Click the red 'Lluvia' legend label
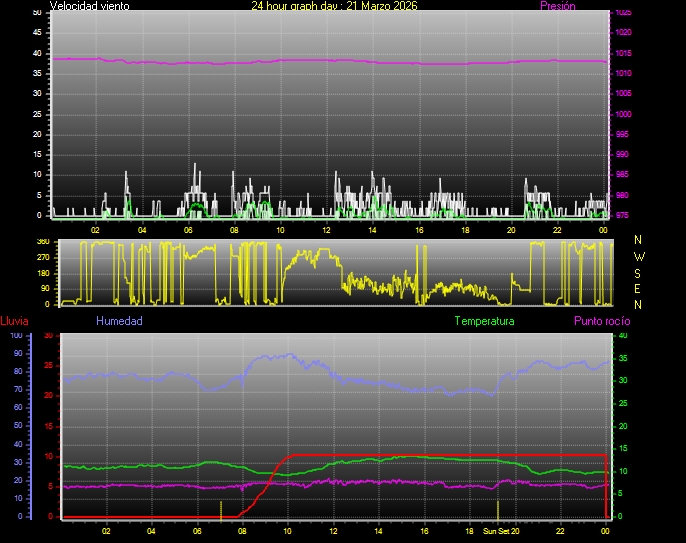 click(14, 321)
